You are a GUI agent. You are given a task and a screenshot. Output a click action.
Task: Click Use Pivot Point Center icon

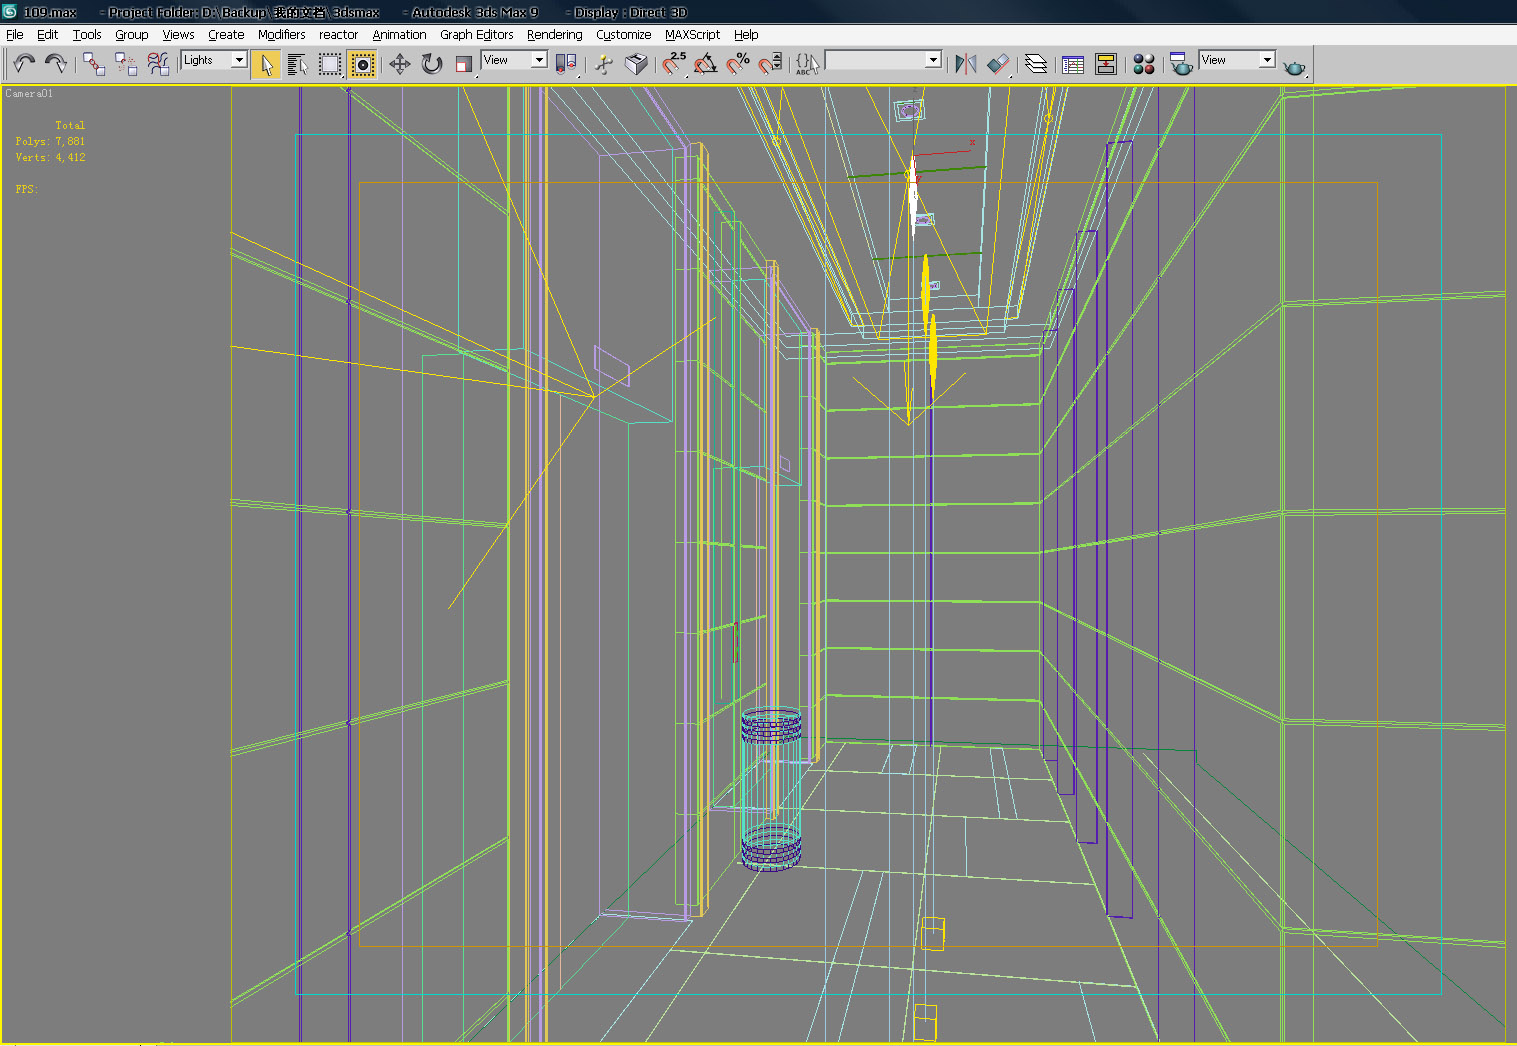click(566, 64)
